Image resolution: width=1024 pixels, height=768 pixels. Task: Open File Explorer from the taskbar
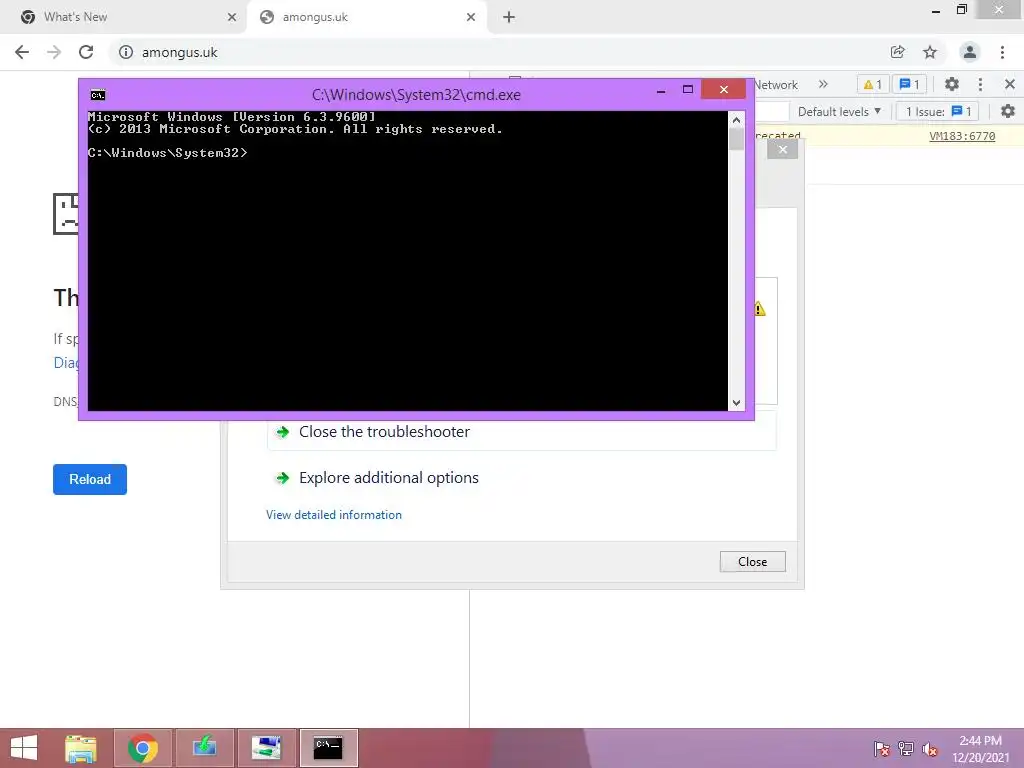pos(81,748)
